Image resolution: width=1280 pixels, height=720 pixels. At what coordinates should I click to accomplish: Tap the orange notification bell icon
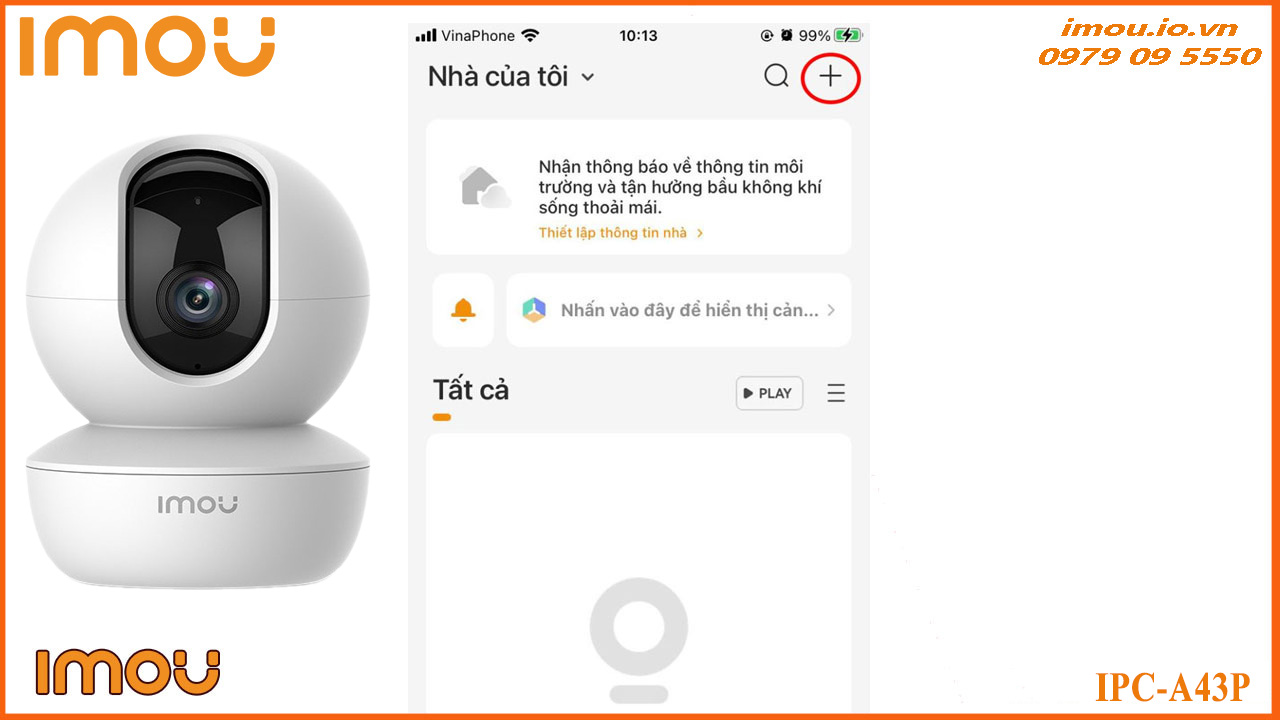pyautogui.click(x=463, y=310)
